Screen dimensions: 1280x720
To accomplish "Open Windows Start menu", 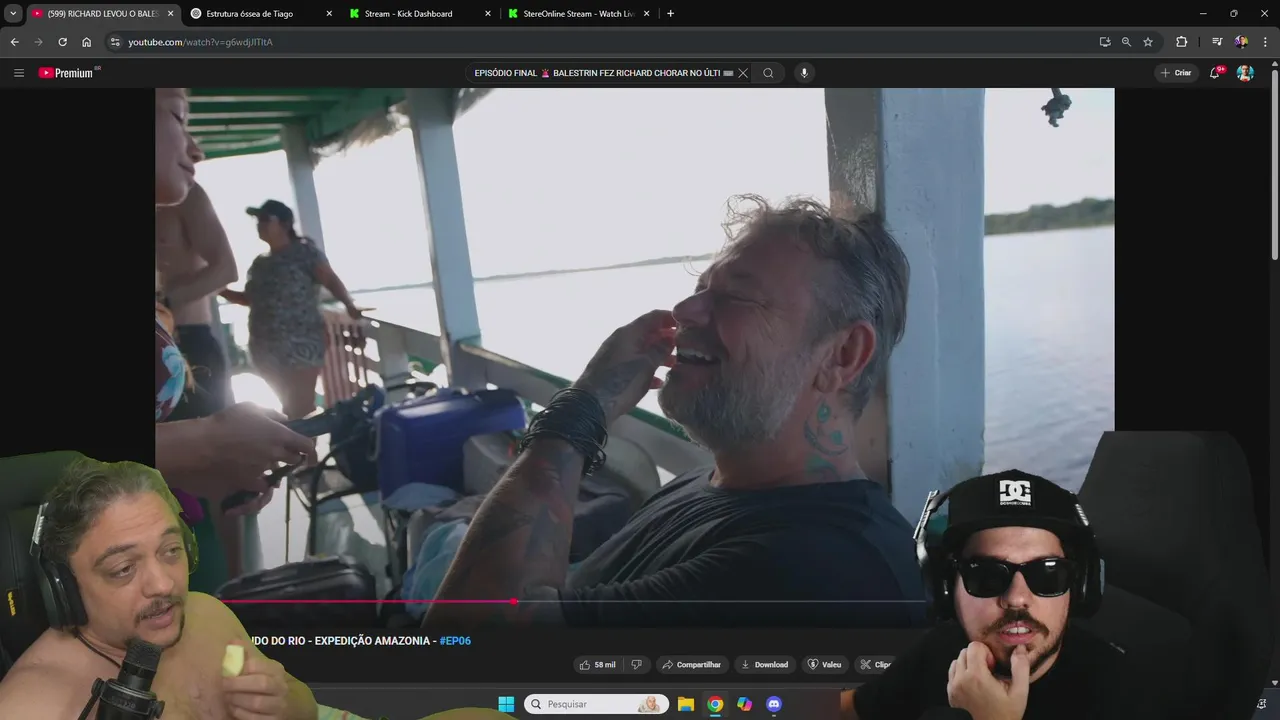I will coord(506,704).
